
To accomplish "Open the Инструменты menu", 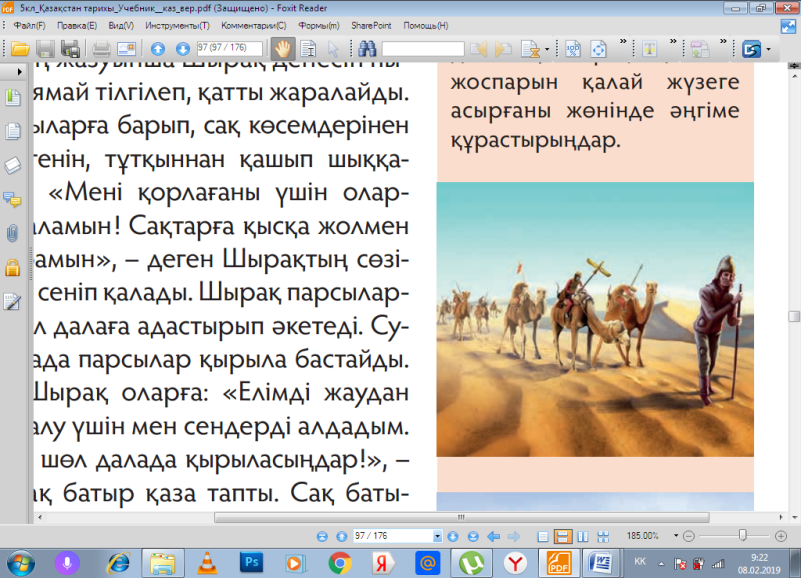I will tap(177, 26).
